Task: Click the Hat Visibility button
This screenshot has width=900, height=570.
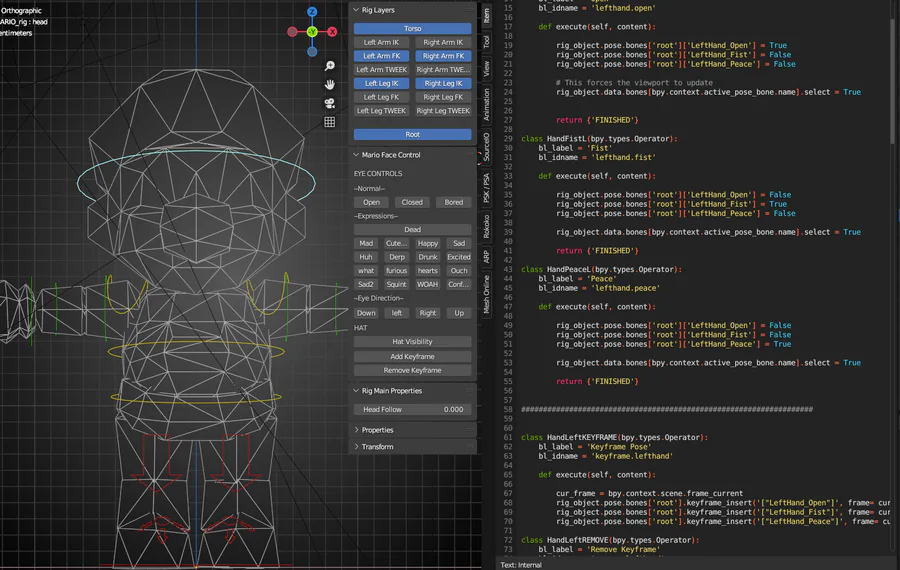Action: pos(412,342)
